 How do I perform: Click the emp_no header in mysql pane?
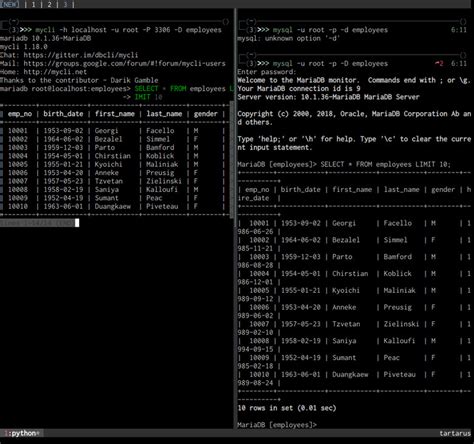(257, 190)
